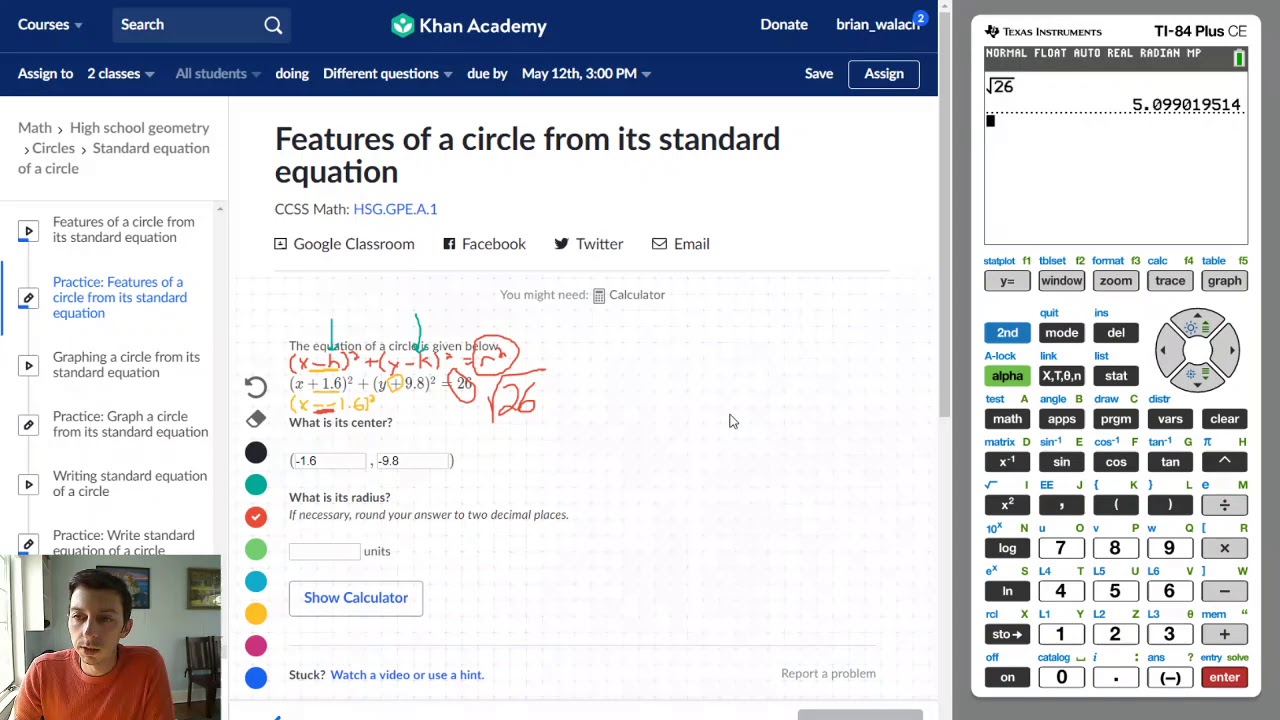This screenshot has width=1280, height=720.
Task: Click the Donate link
Action: pyautogui.click(x=784, y=25)
